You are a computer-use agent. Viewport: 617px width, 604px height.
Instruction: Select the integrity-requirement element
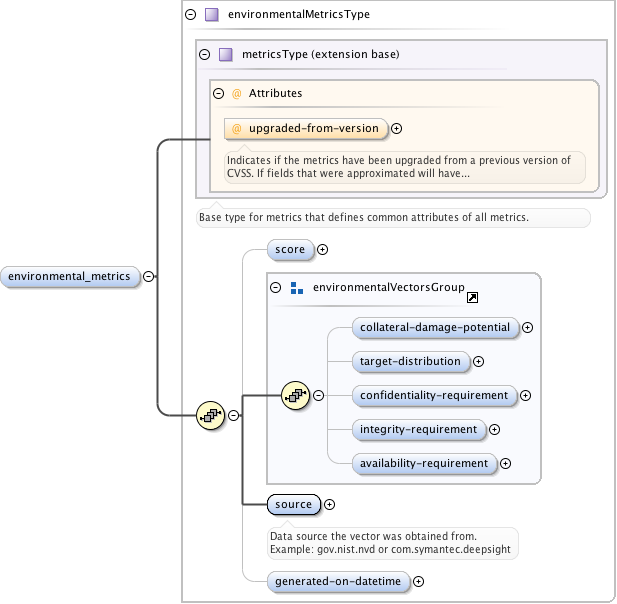[x=418, y=429]
